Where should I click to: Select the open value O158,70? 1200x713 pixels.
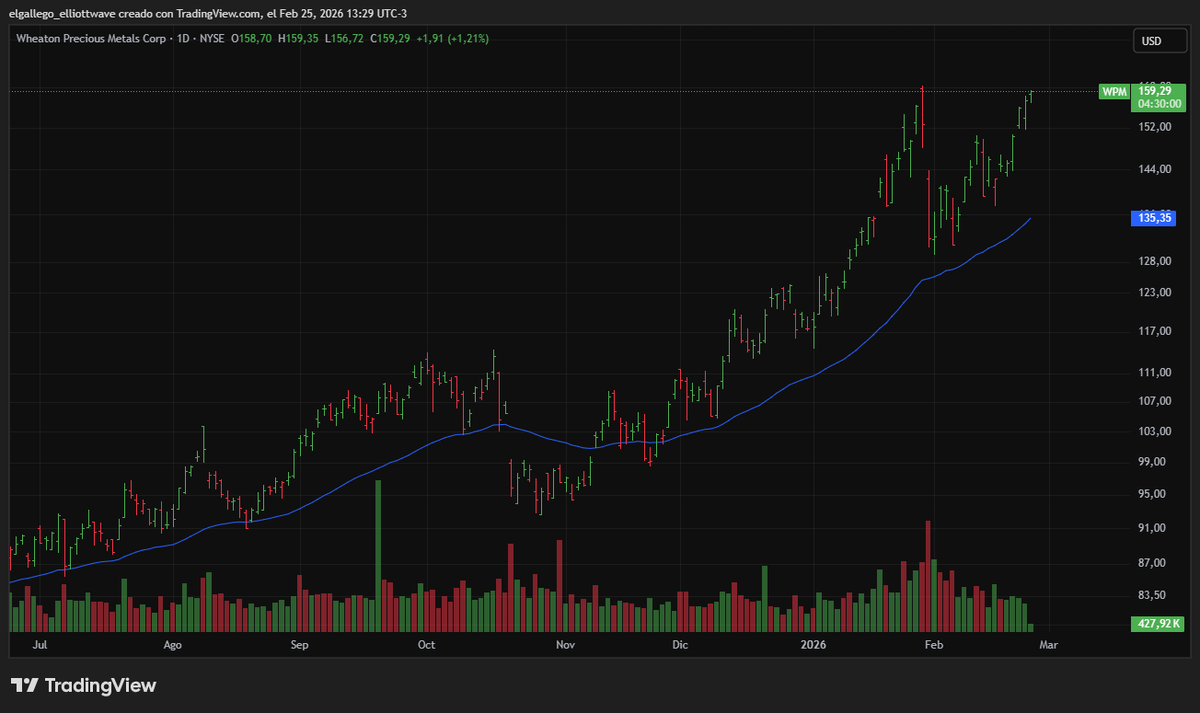click(252, 38)
